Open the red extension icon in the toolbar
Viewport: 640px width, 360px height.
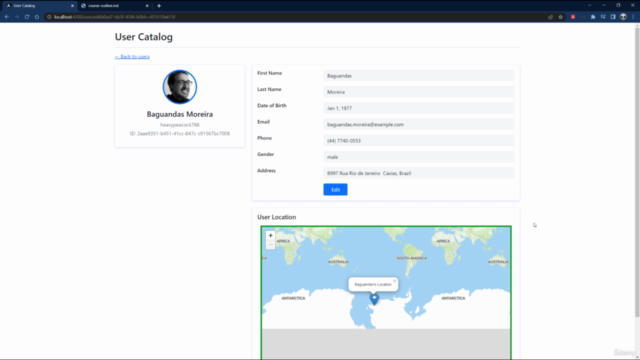573,17
